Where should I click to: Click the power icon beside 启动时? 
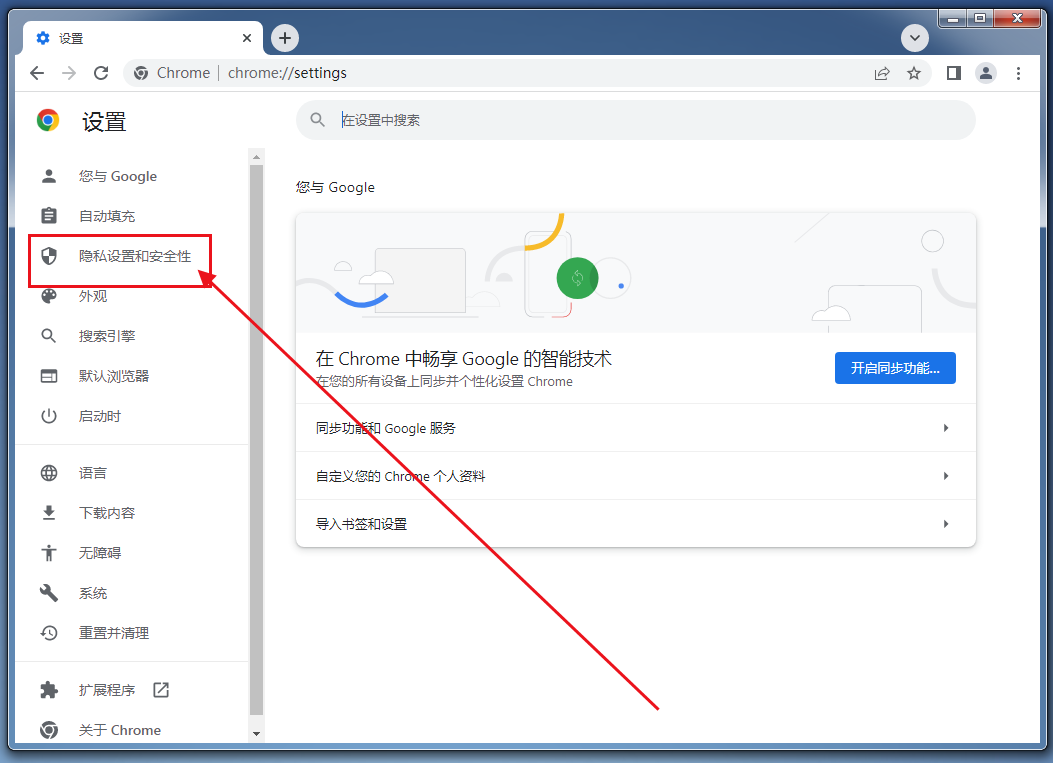49,416
